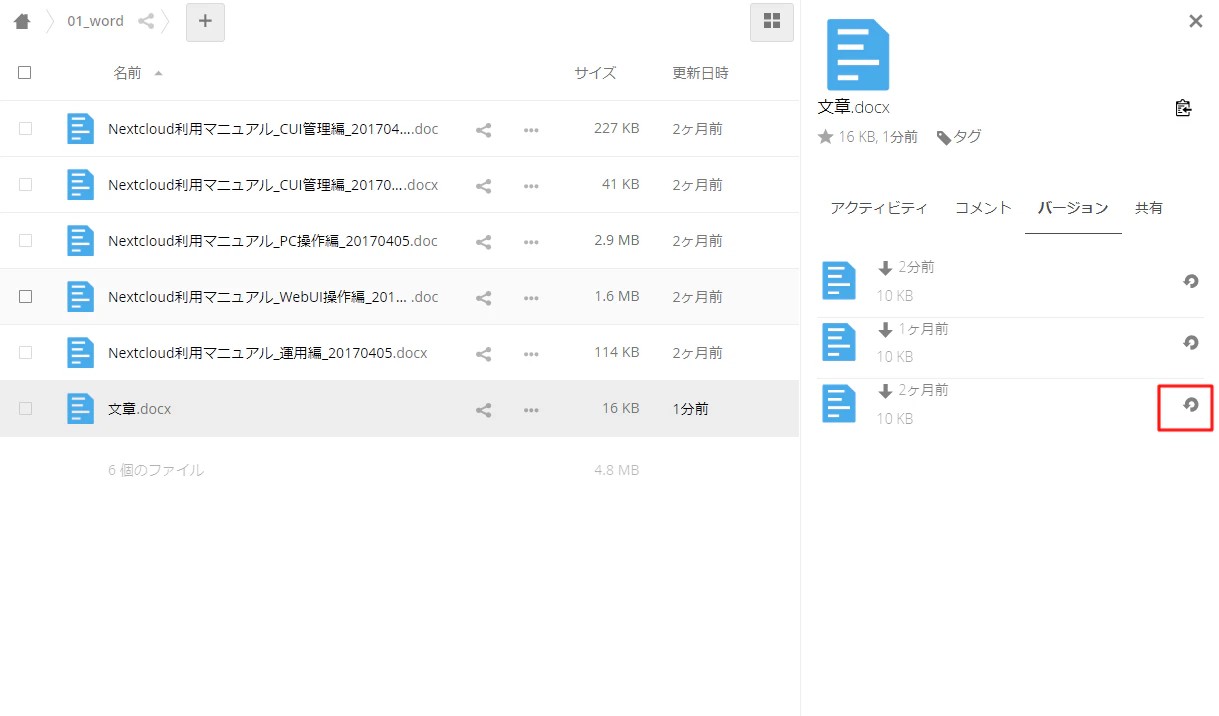Open more actions for 41 KB .docx file
Image resolution: width=1219 pixels, height=716 pixels.
click(531, 185)
